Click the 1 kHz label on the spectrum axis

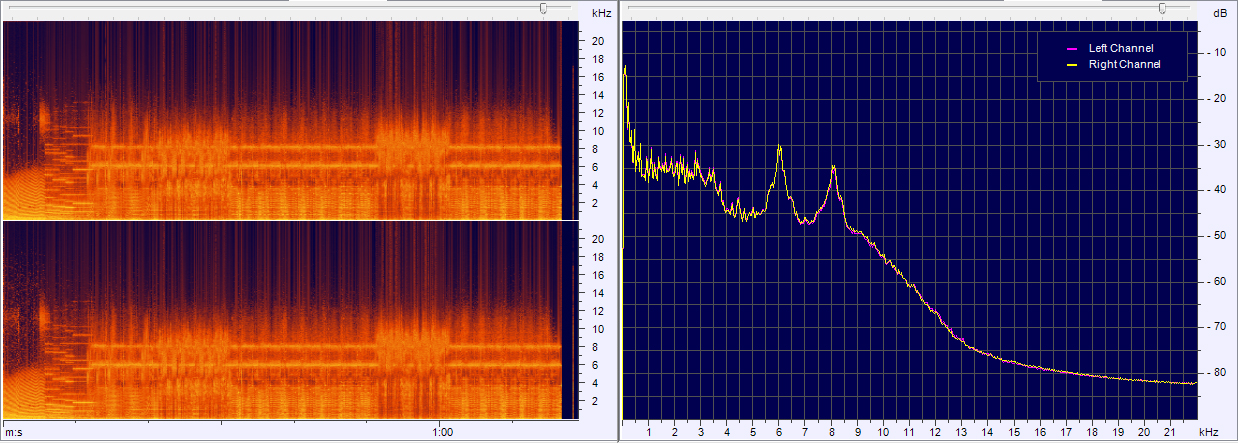[x=649, y=432]
